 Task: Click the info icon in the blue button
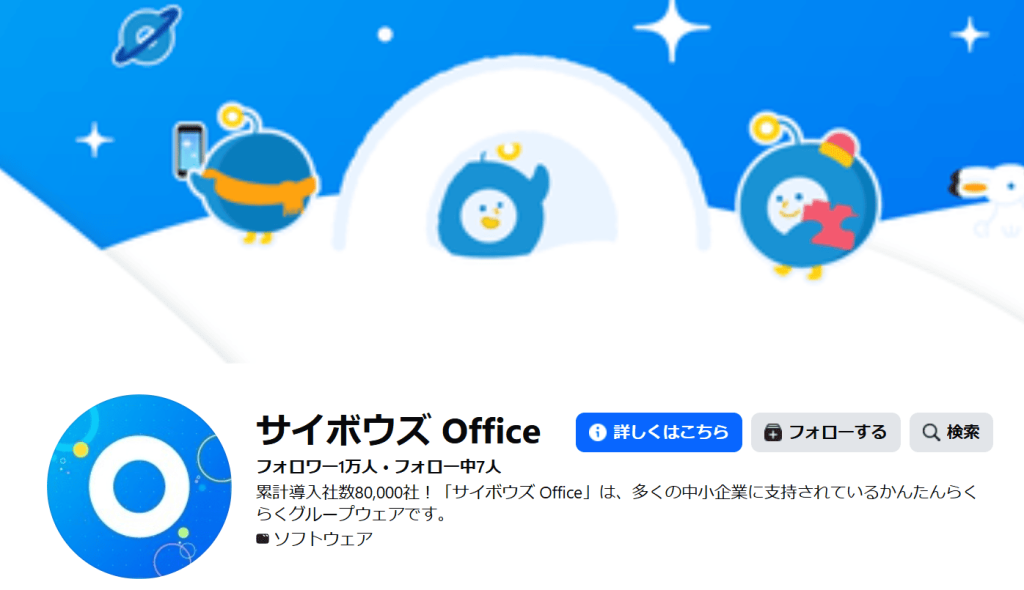(x=597, y=433)
